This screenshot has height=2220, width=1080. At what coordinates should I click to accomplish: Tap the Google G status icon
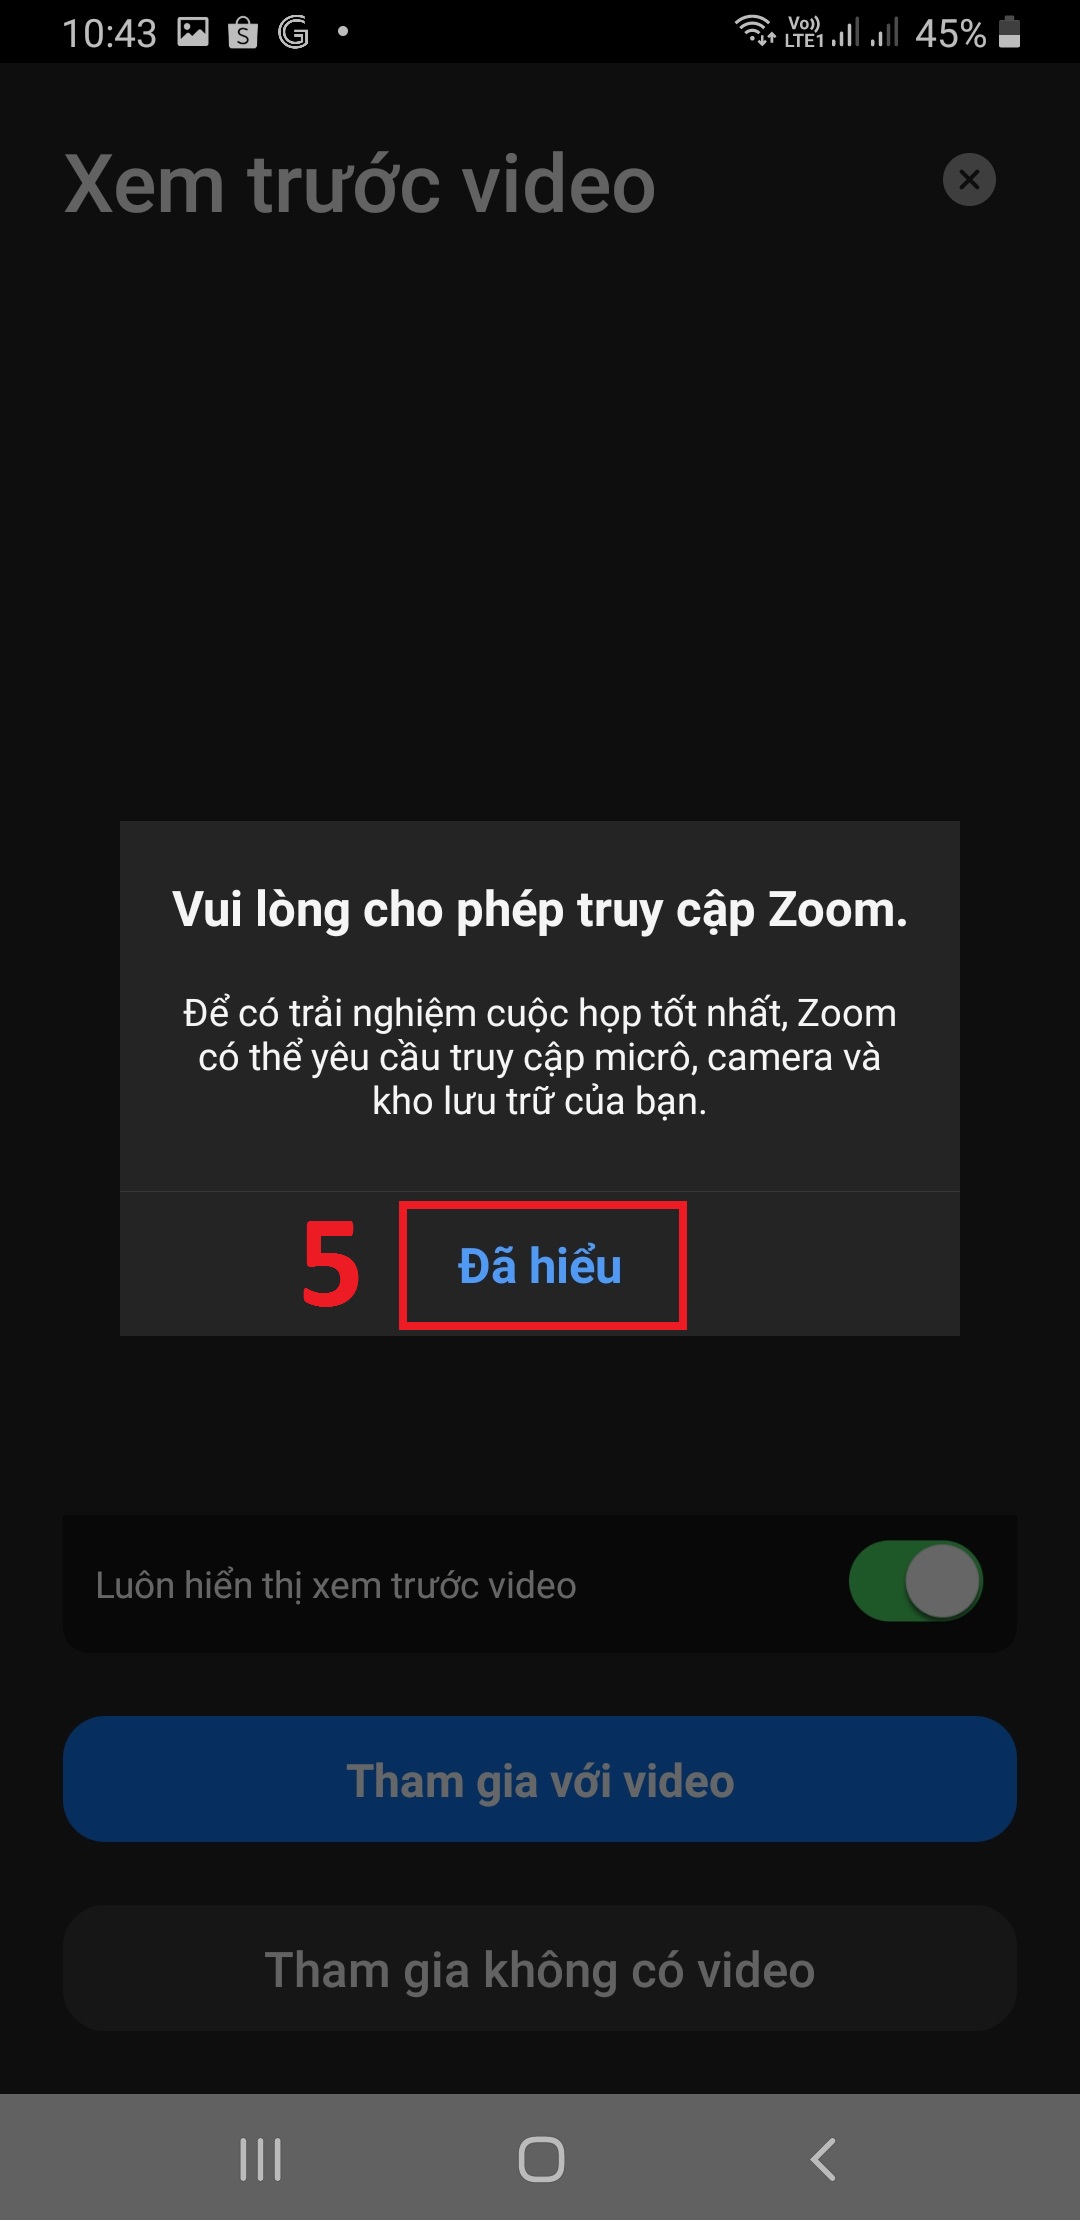coord(293,32)
